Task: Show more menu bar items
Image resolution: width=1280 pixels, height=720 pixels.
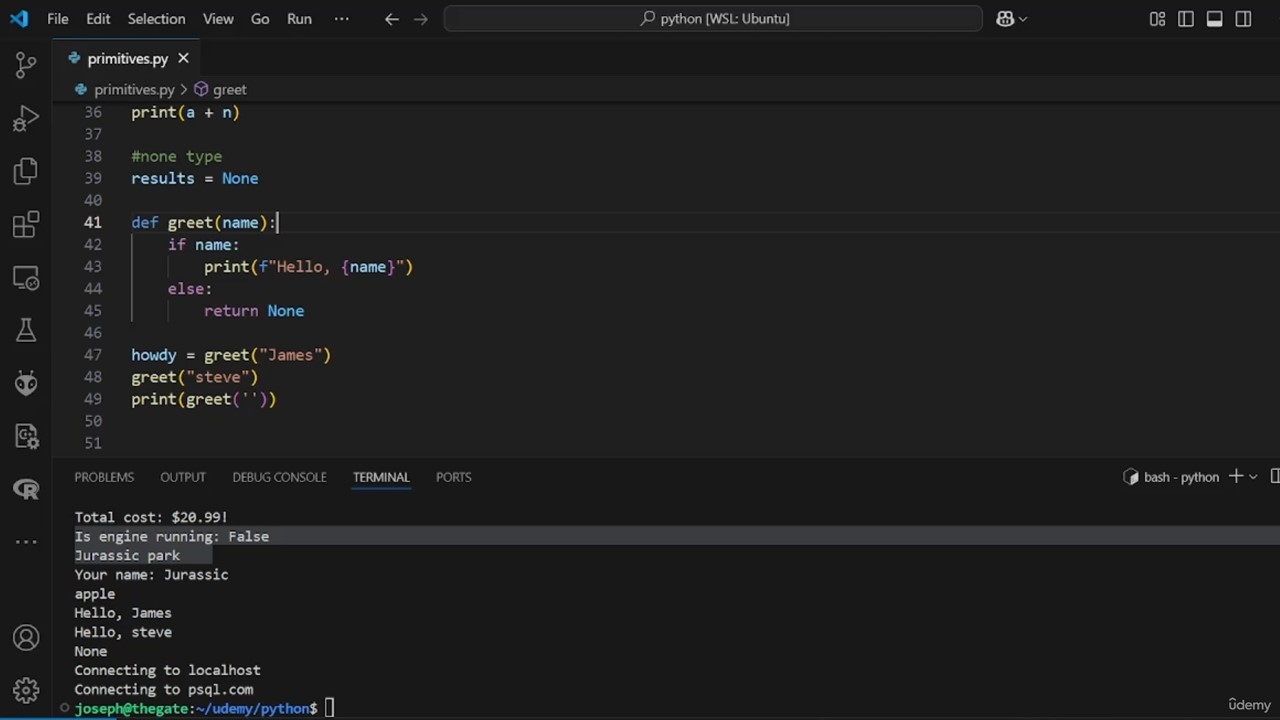Action: (342, 18)
